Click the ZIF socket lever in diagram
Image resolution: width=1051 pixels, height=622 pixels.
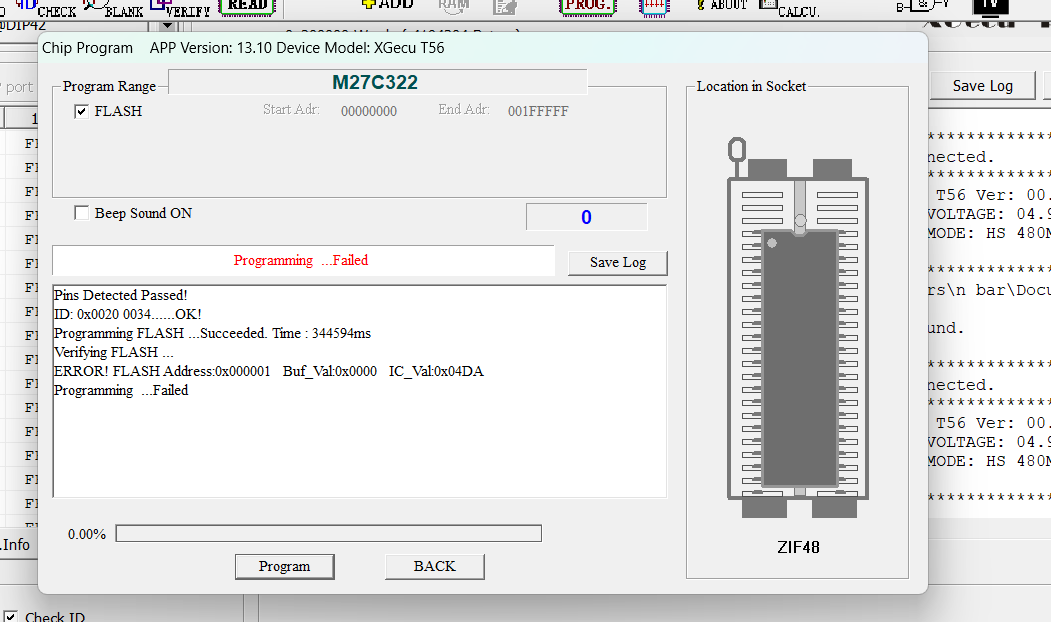(737, 156)
